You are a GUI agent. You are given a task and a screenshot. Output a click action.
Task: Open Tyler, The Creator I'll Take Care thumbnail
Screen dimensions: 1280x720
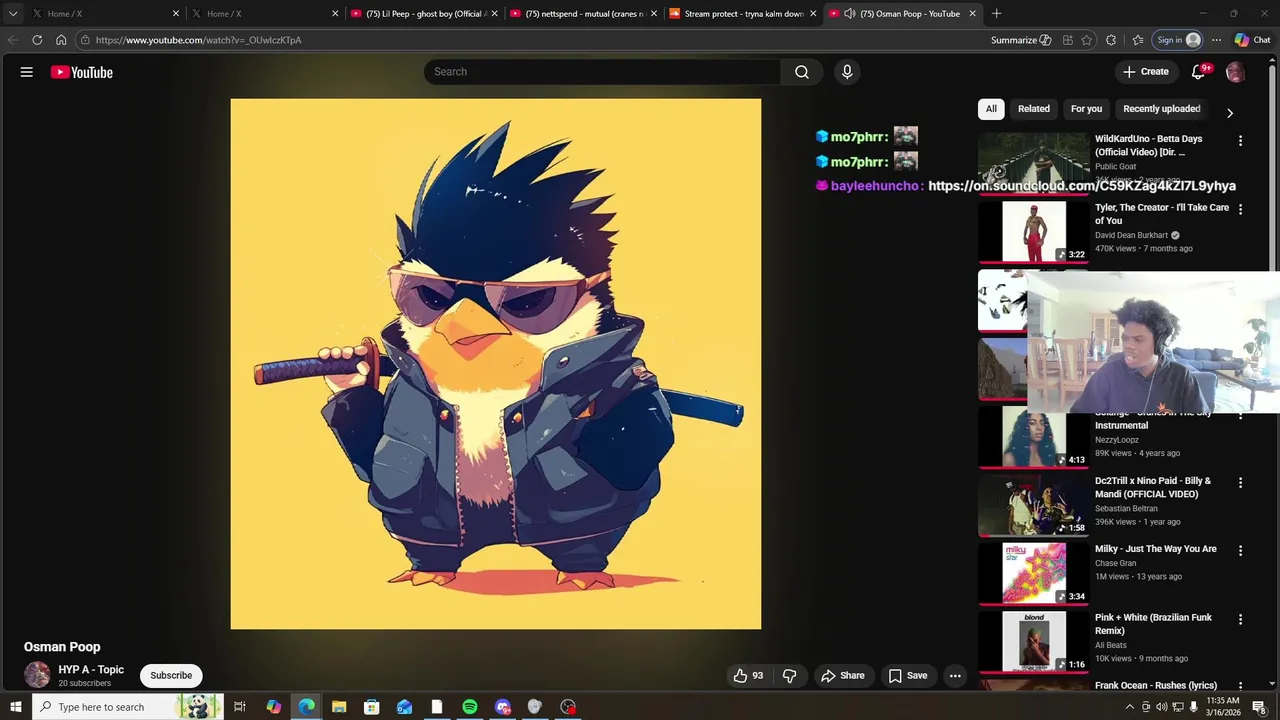click(x=1033, y=232)
